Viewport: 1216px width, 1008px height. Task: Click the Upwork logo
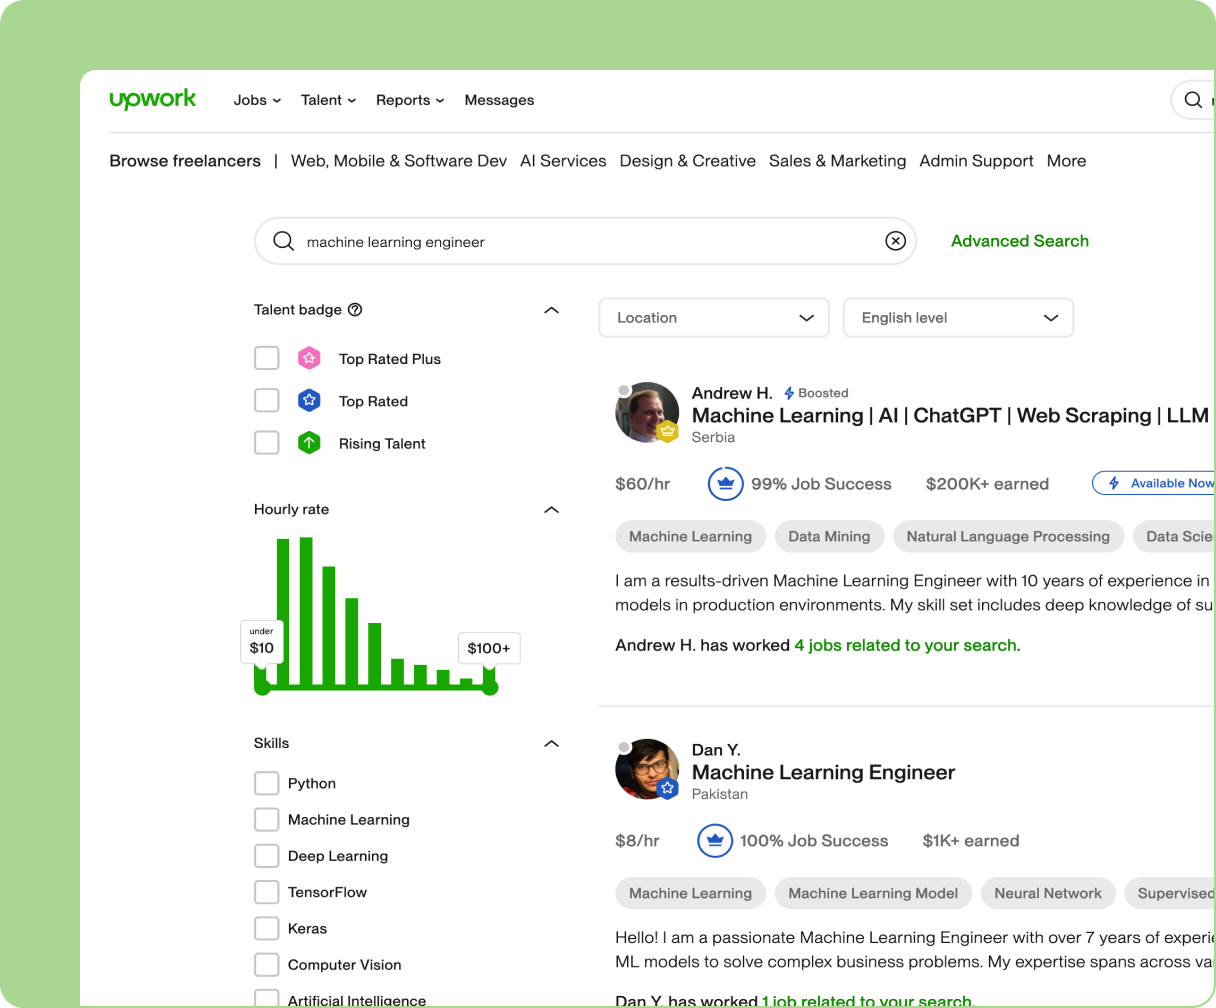153,99
